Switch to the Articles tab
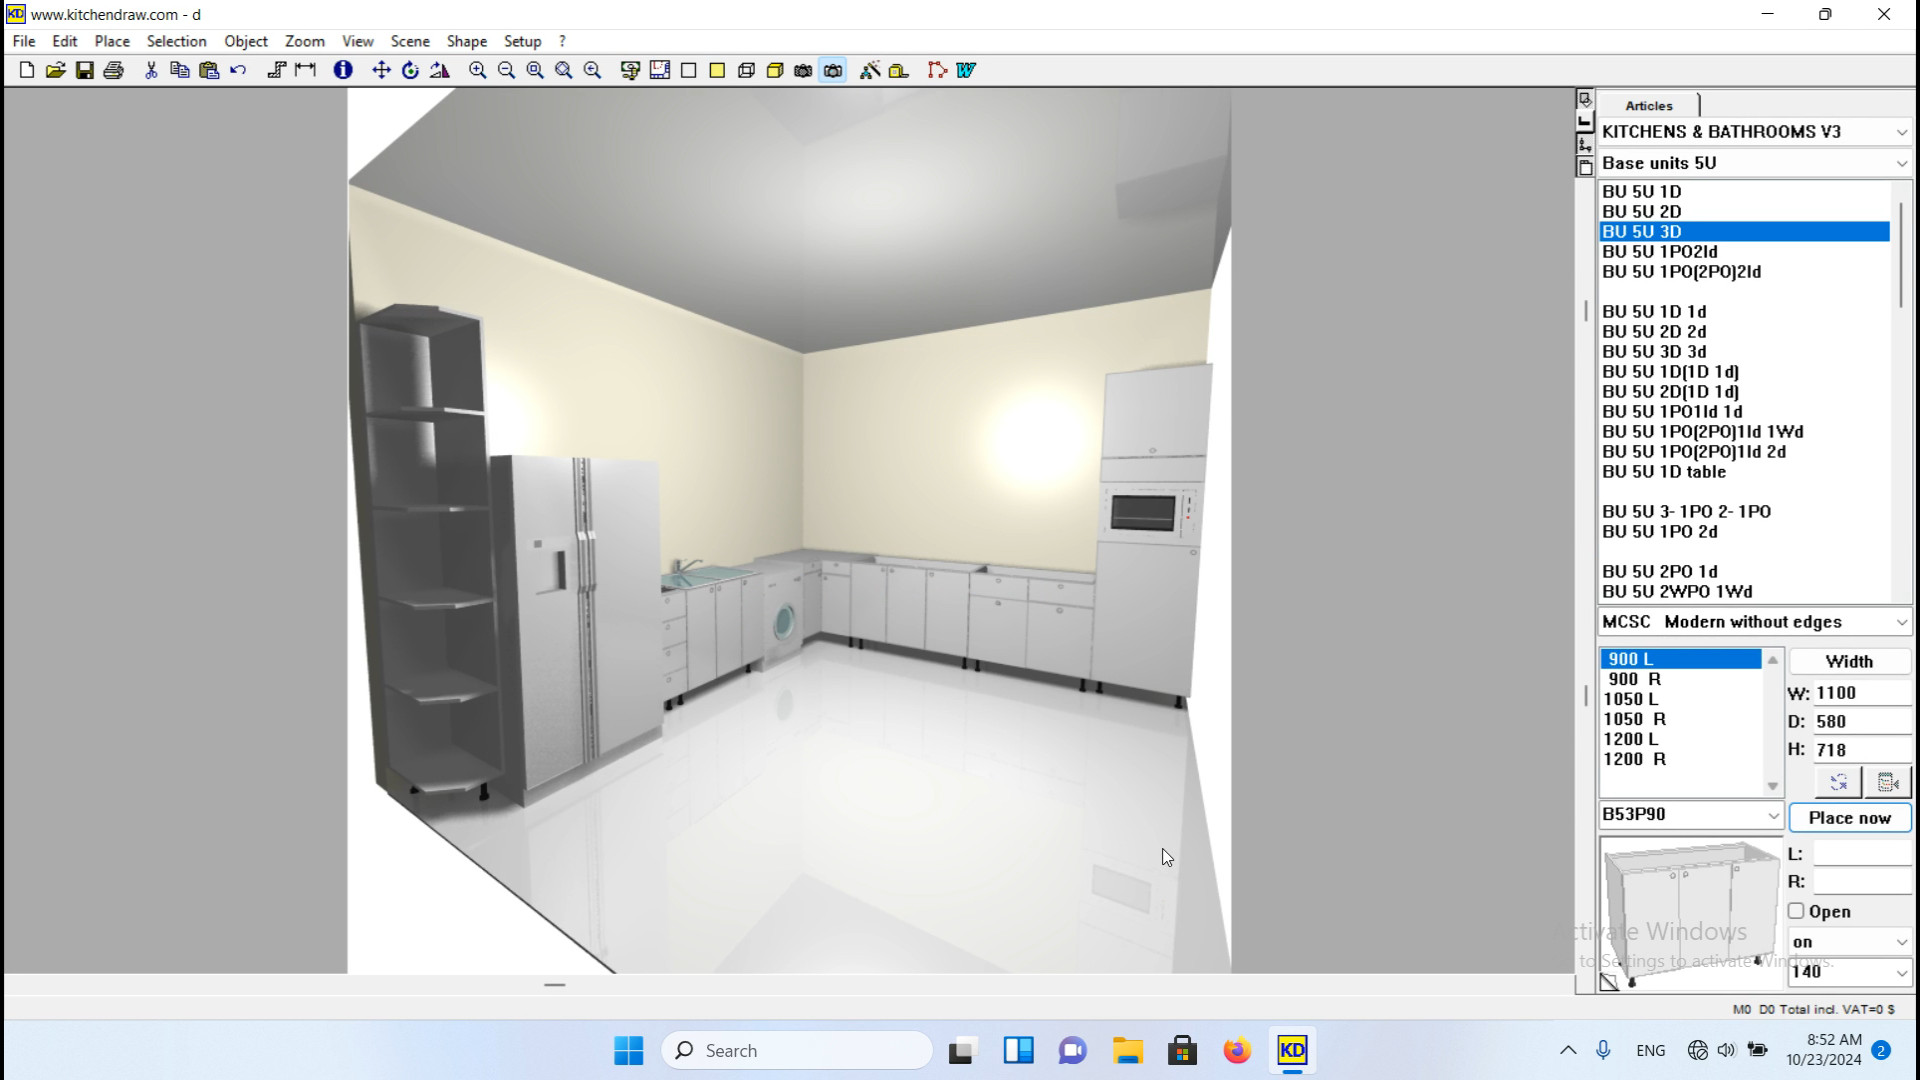The width and height of the screenshot is (1920, 1080). coord(1648,105)
